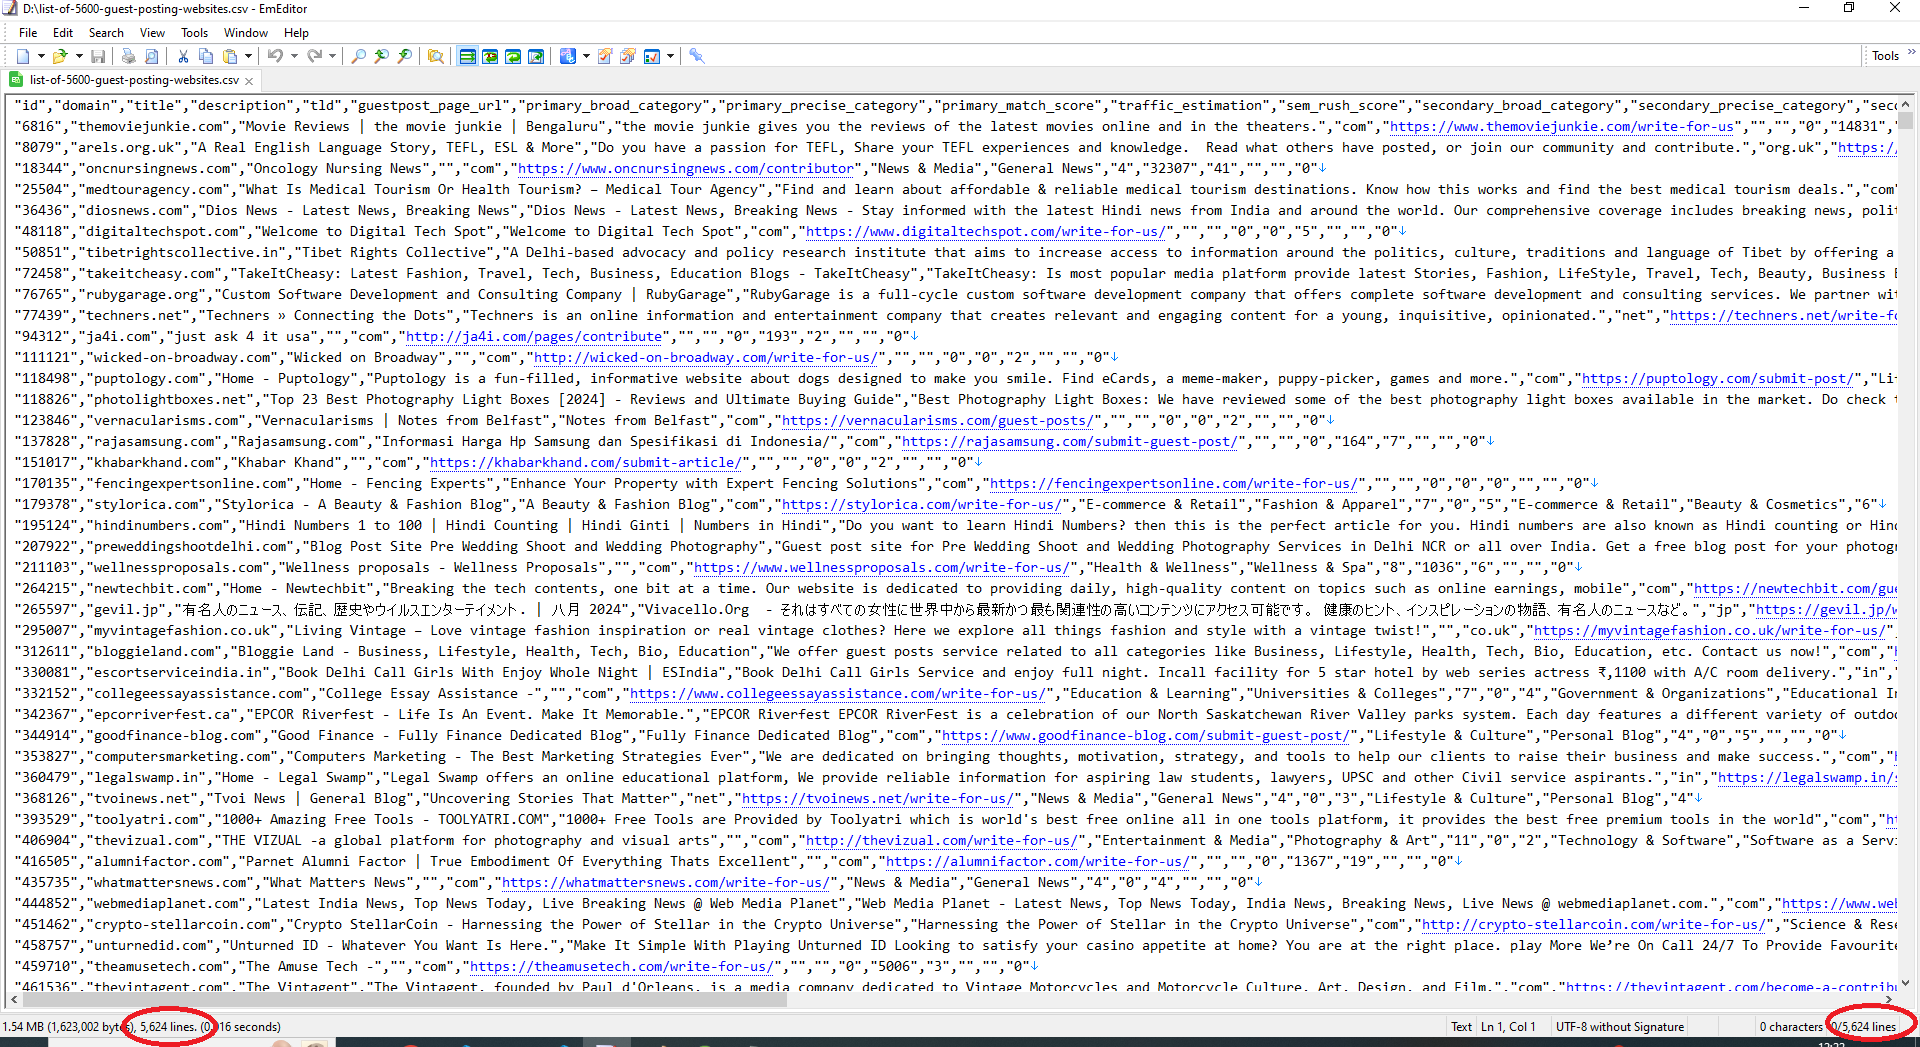Screen dimensions: 1920x1047
Task: Click the Print toolbar icon
Action: [x=127, y=55]
